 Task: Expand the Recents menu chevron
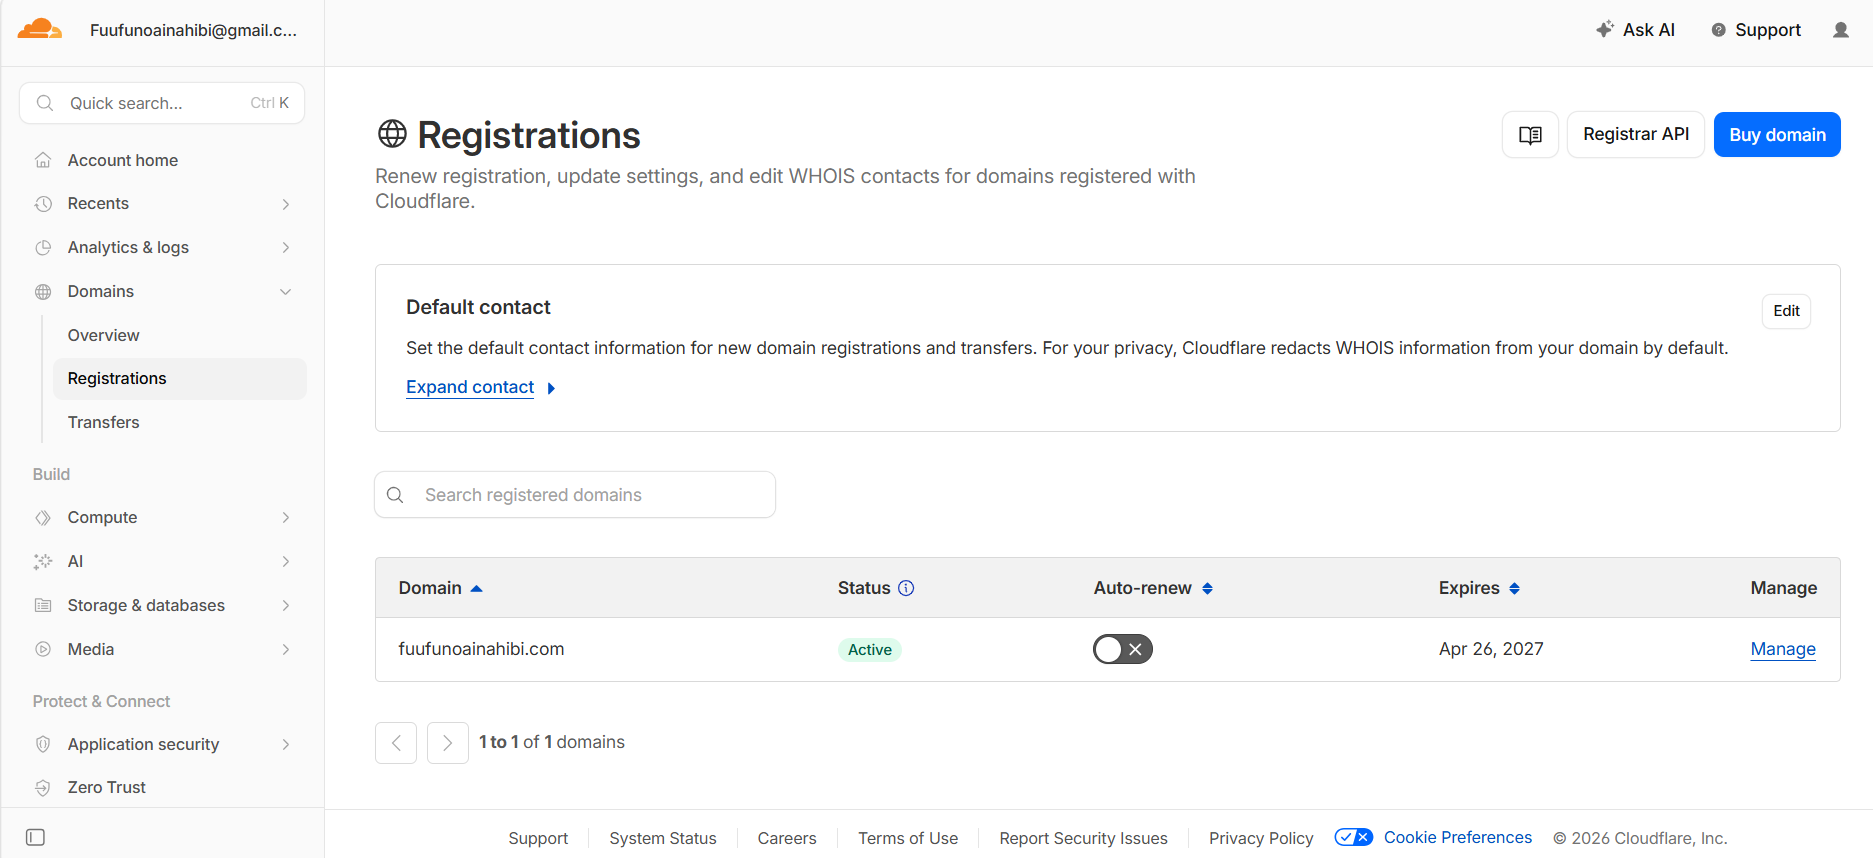(286, 204)
